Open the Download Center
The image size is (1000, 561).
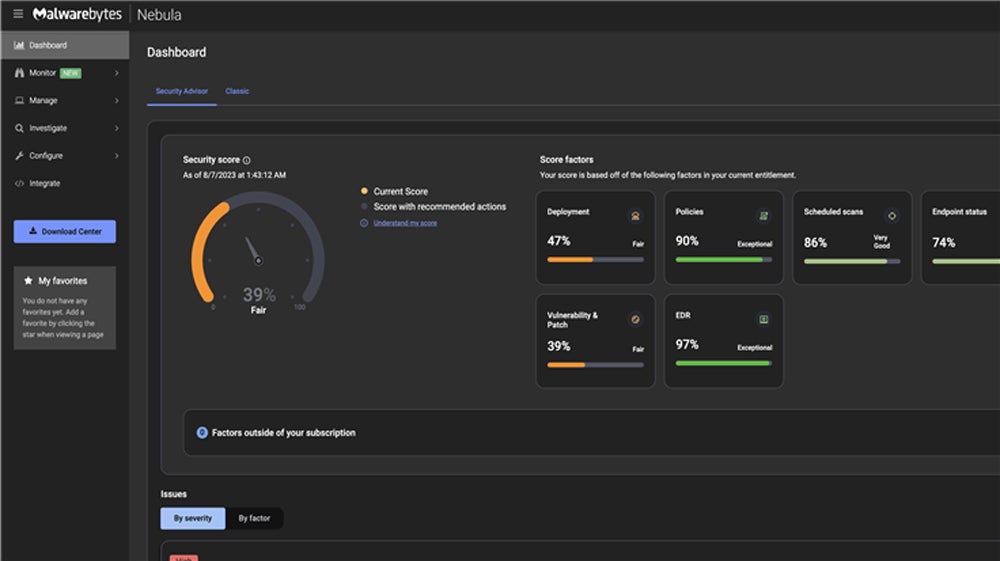tap(65, 231)
